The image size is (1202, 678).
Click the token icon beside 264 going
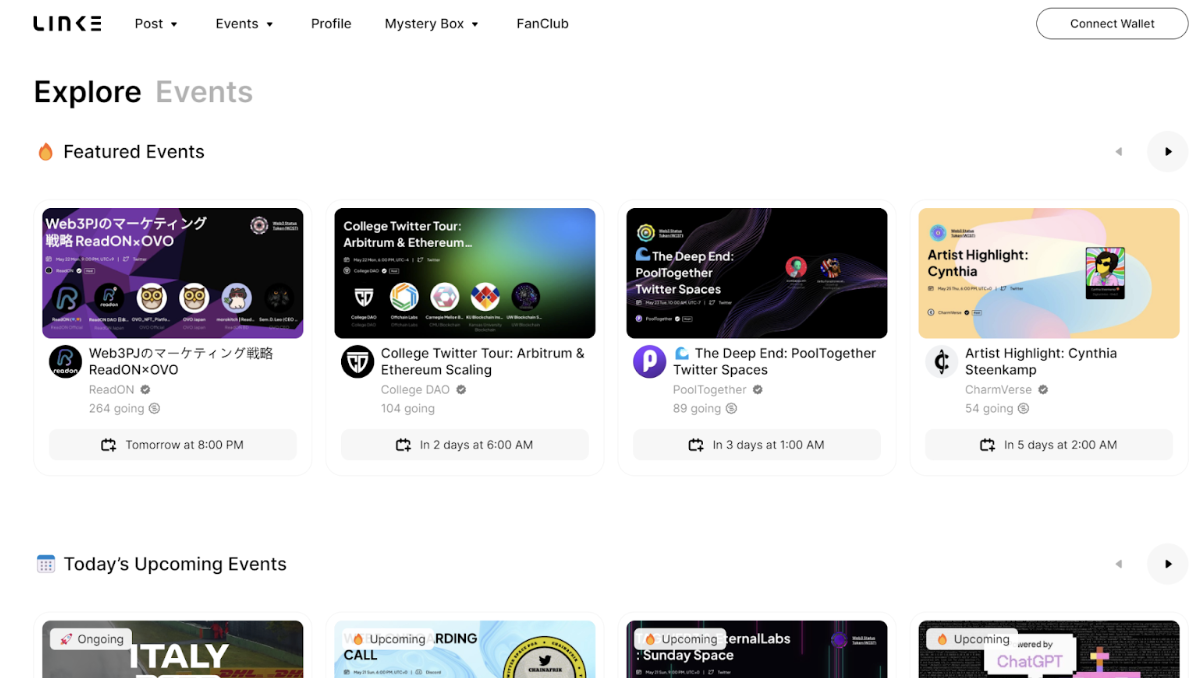tap(154, 408)
